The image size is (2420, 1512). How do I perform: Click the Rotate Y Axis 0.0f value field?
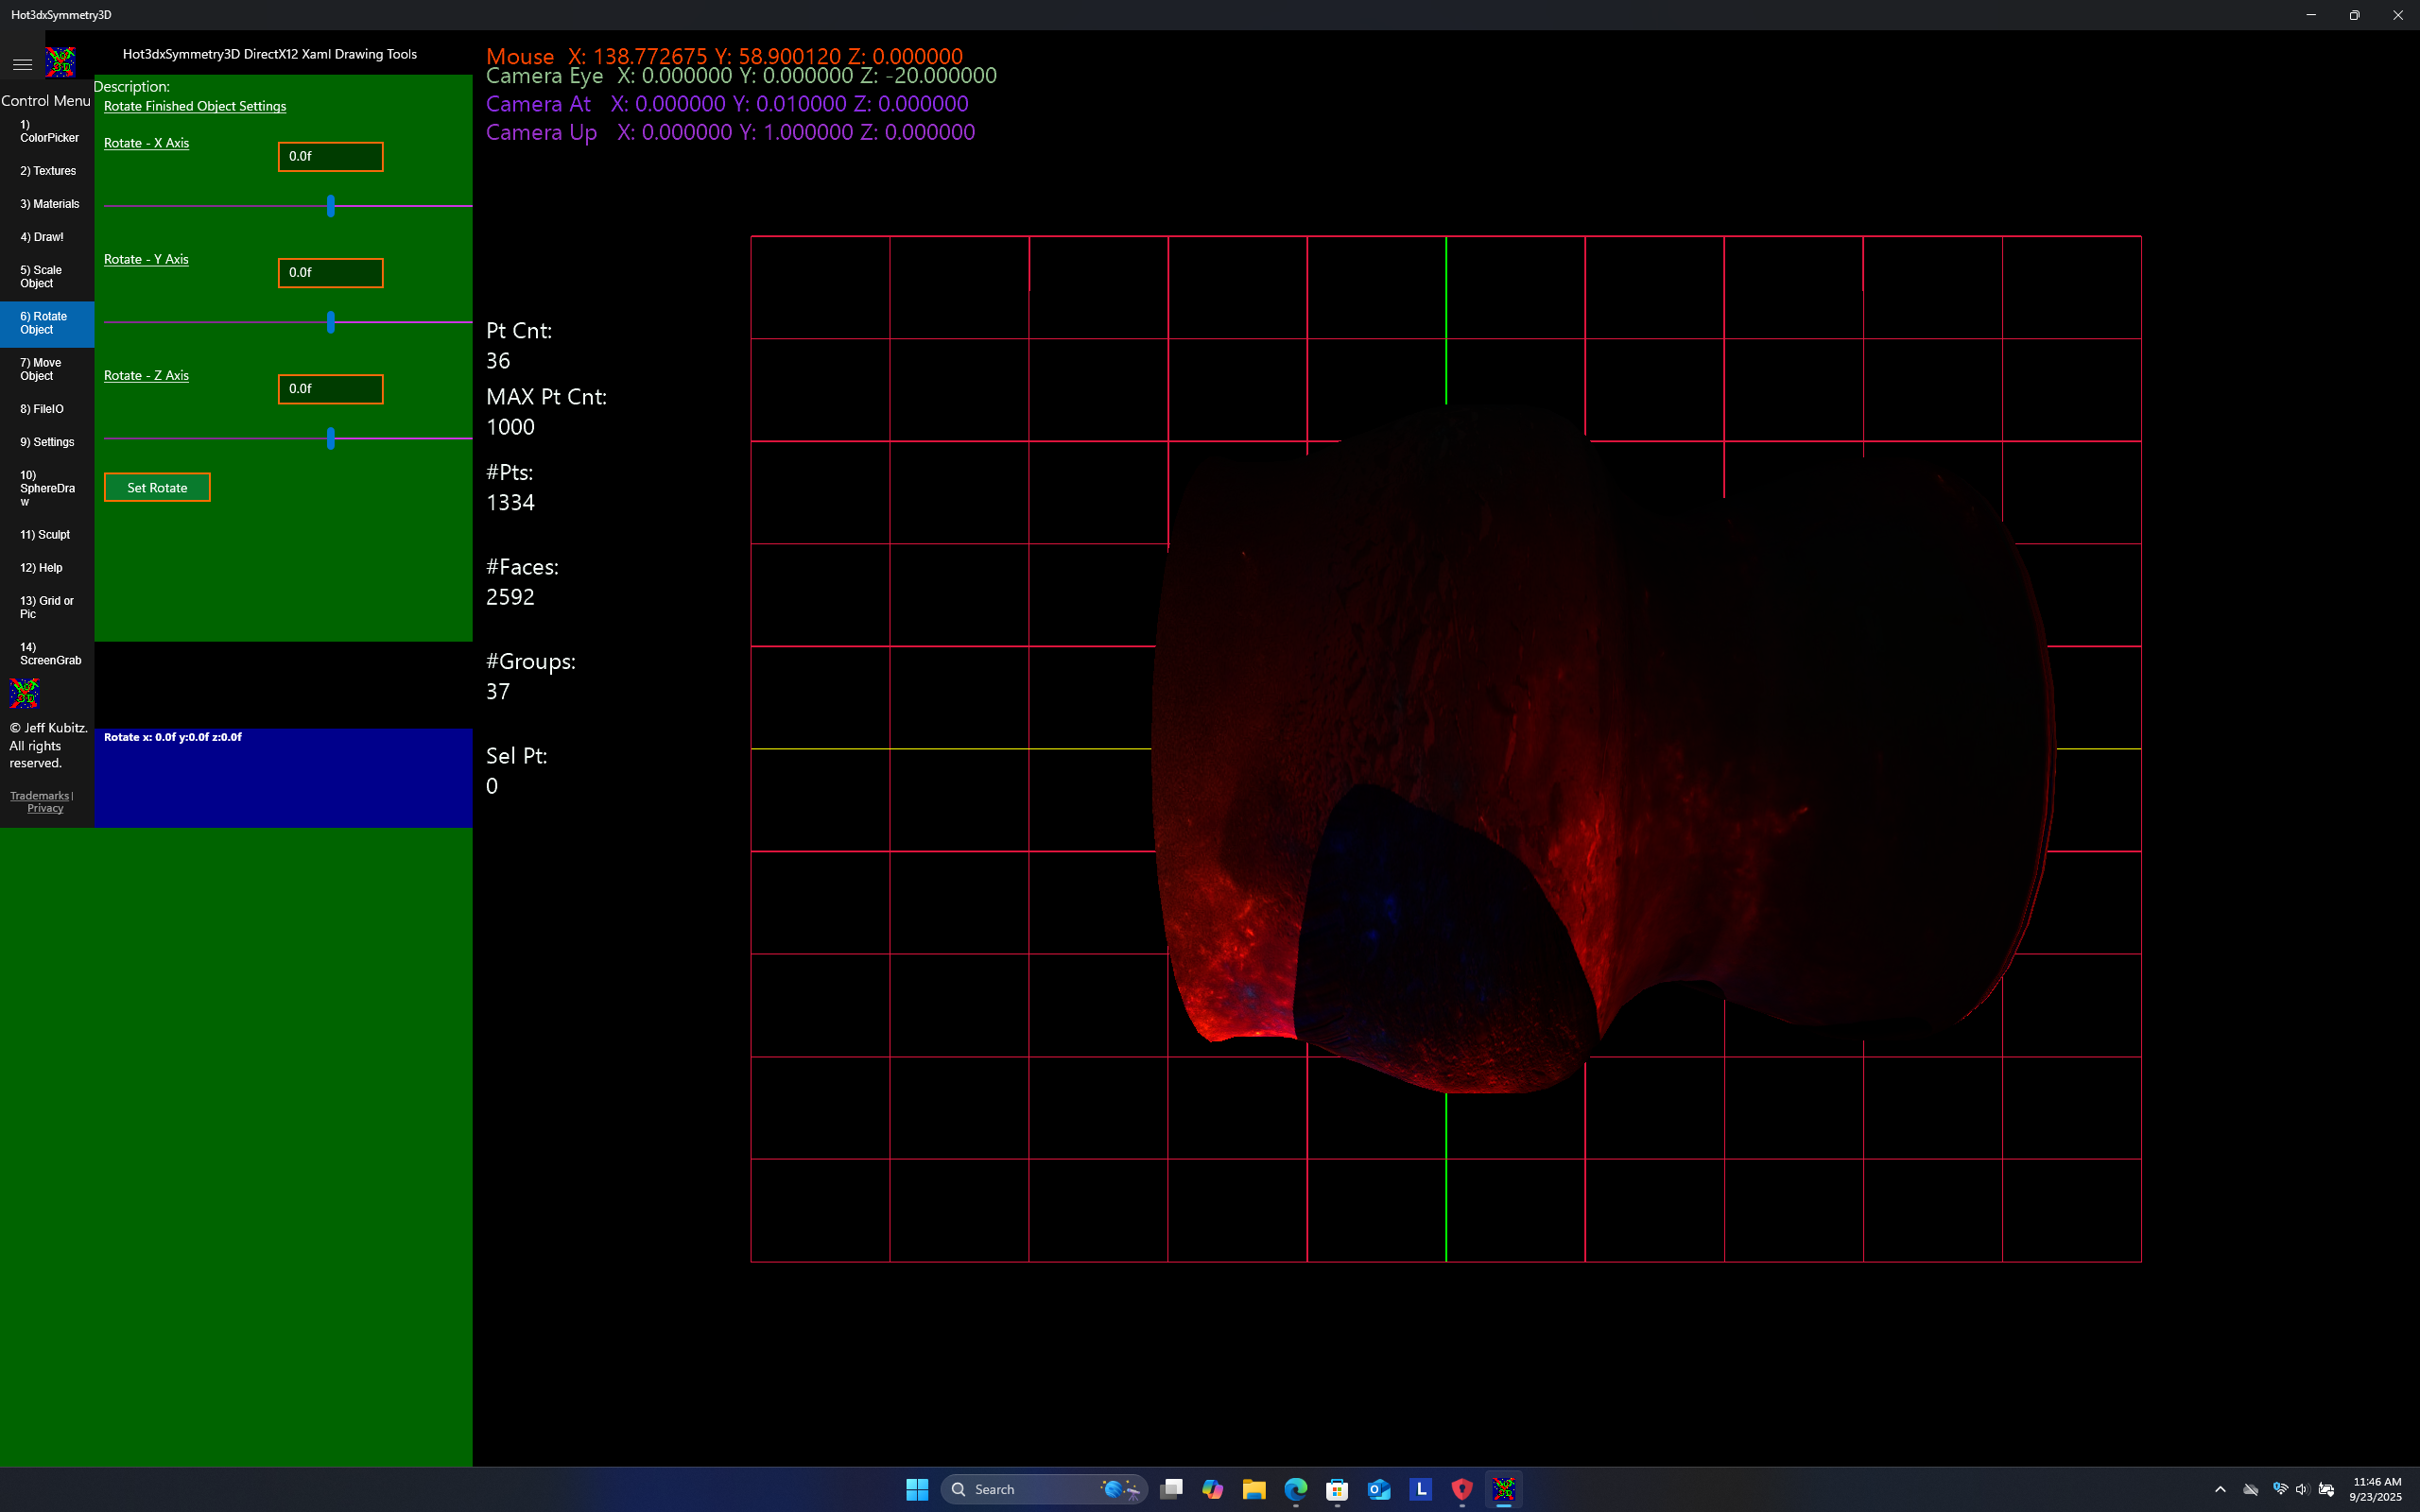point(330,272)
